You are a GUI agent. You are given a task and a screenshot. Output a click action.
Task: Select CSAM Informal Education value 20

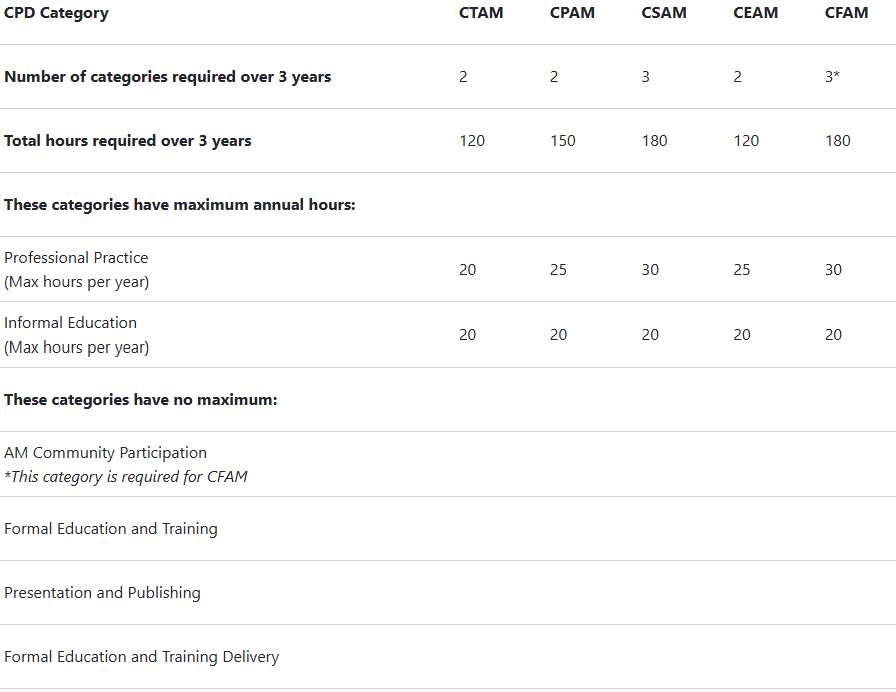point(650,335)
